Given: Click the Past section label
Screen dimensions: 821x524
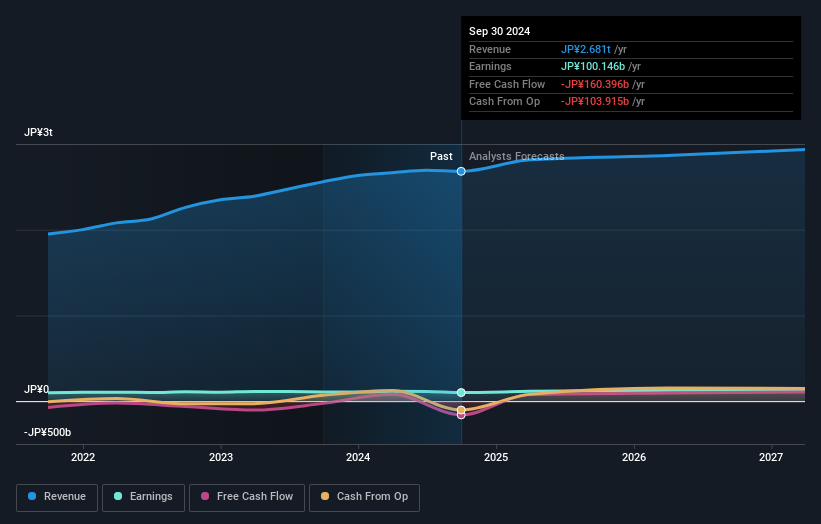Looking at the screenshot, I should [441, 156].
